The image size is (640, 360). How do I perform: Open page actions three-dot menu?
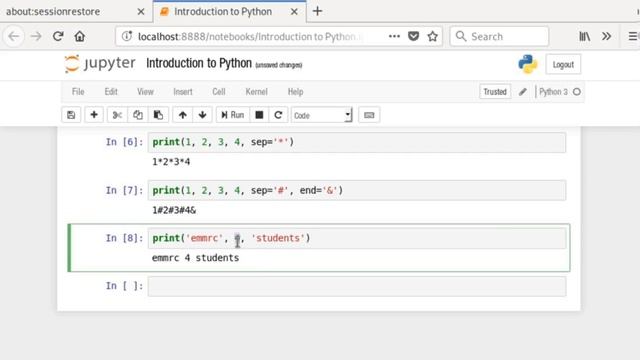tap(394, 36)
